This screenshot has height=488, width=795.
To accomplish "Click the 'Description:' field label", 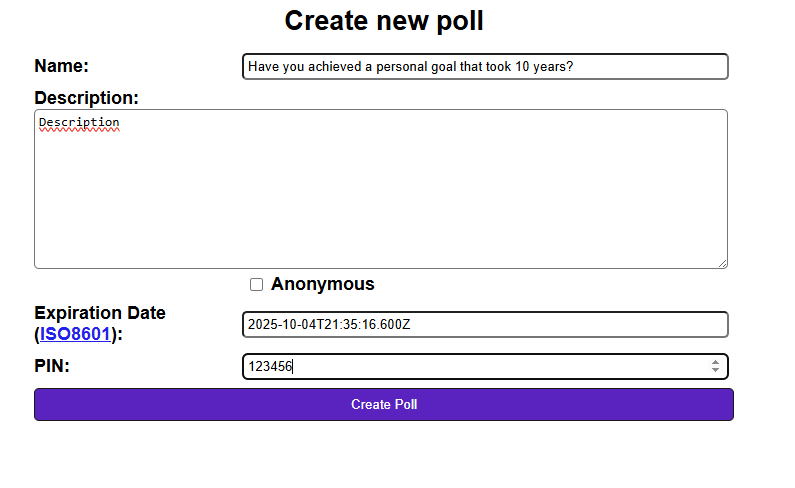I will 86,98.
